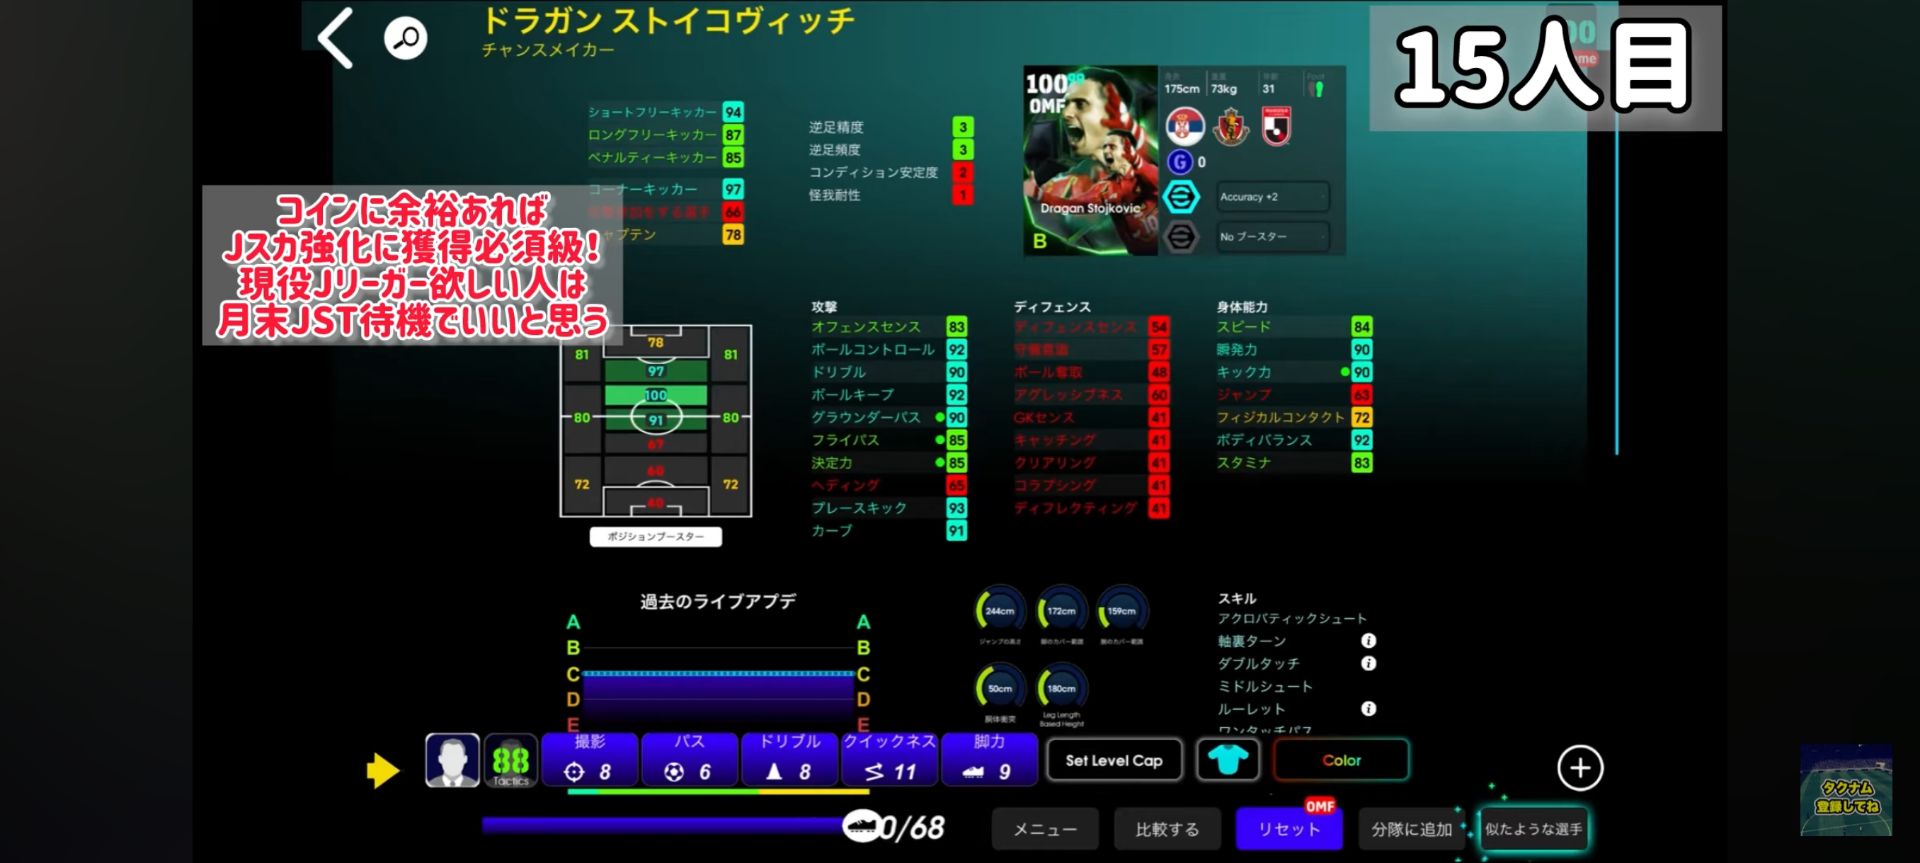Select the クイックネス 11 training category

tap(890, 760)
